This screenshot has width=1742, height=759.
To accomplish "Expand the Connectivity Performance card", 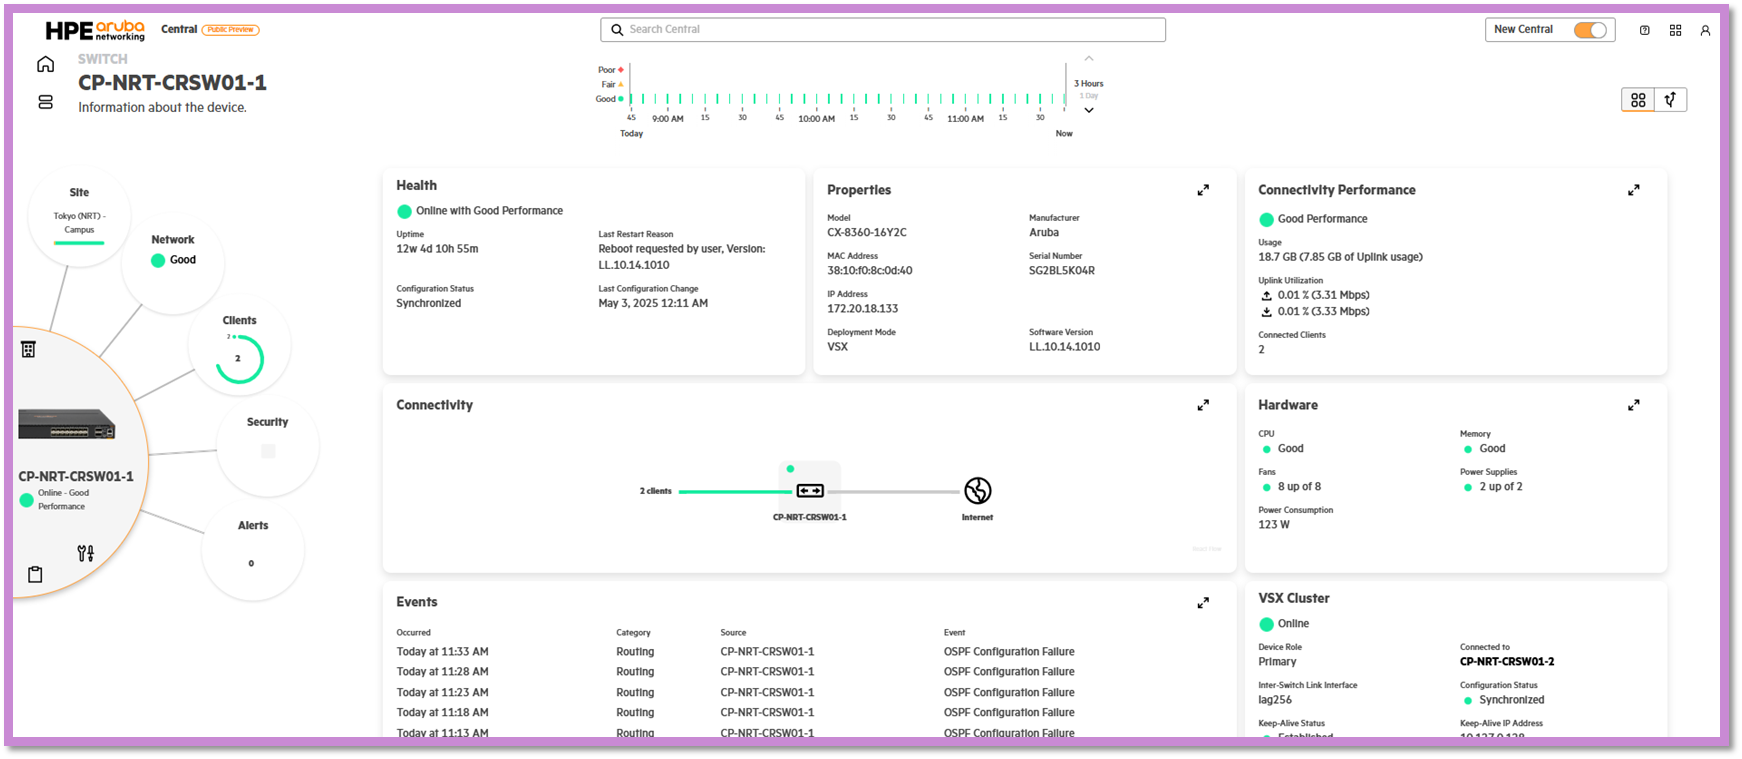I will tap(1634, 190).
